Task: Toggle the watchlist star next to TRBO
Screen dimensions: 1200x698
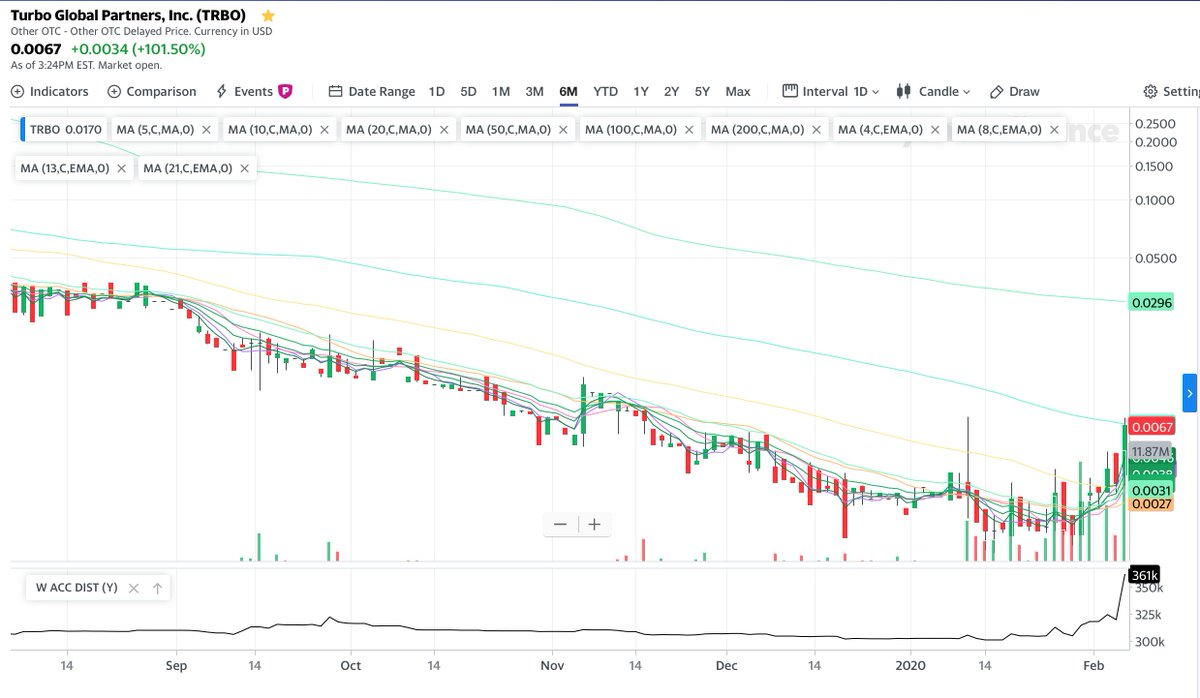Action: tap(267, 16)
